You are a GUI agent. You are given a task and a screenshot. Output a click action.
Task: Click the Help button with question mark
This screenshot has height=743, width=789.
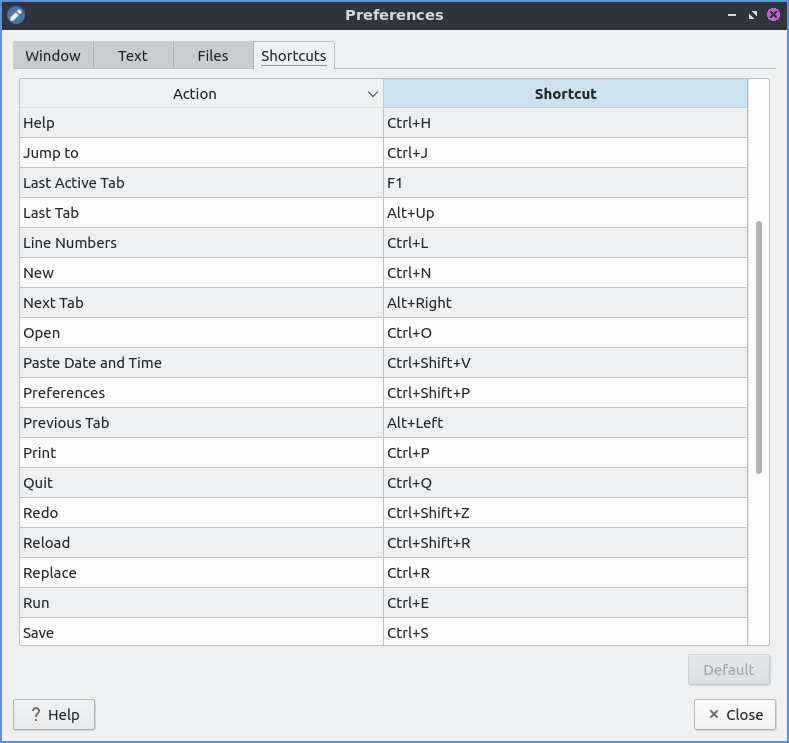54,715
